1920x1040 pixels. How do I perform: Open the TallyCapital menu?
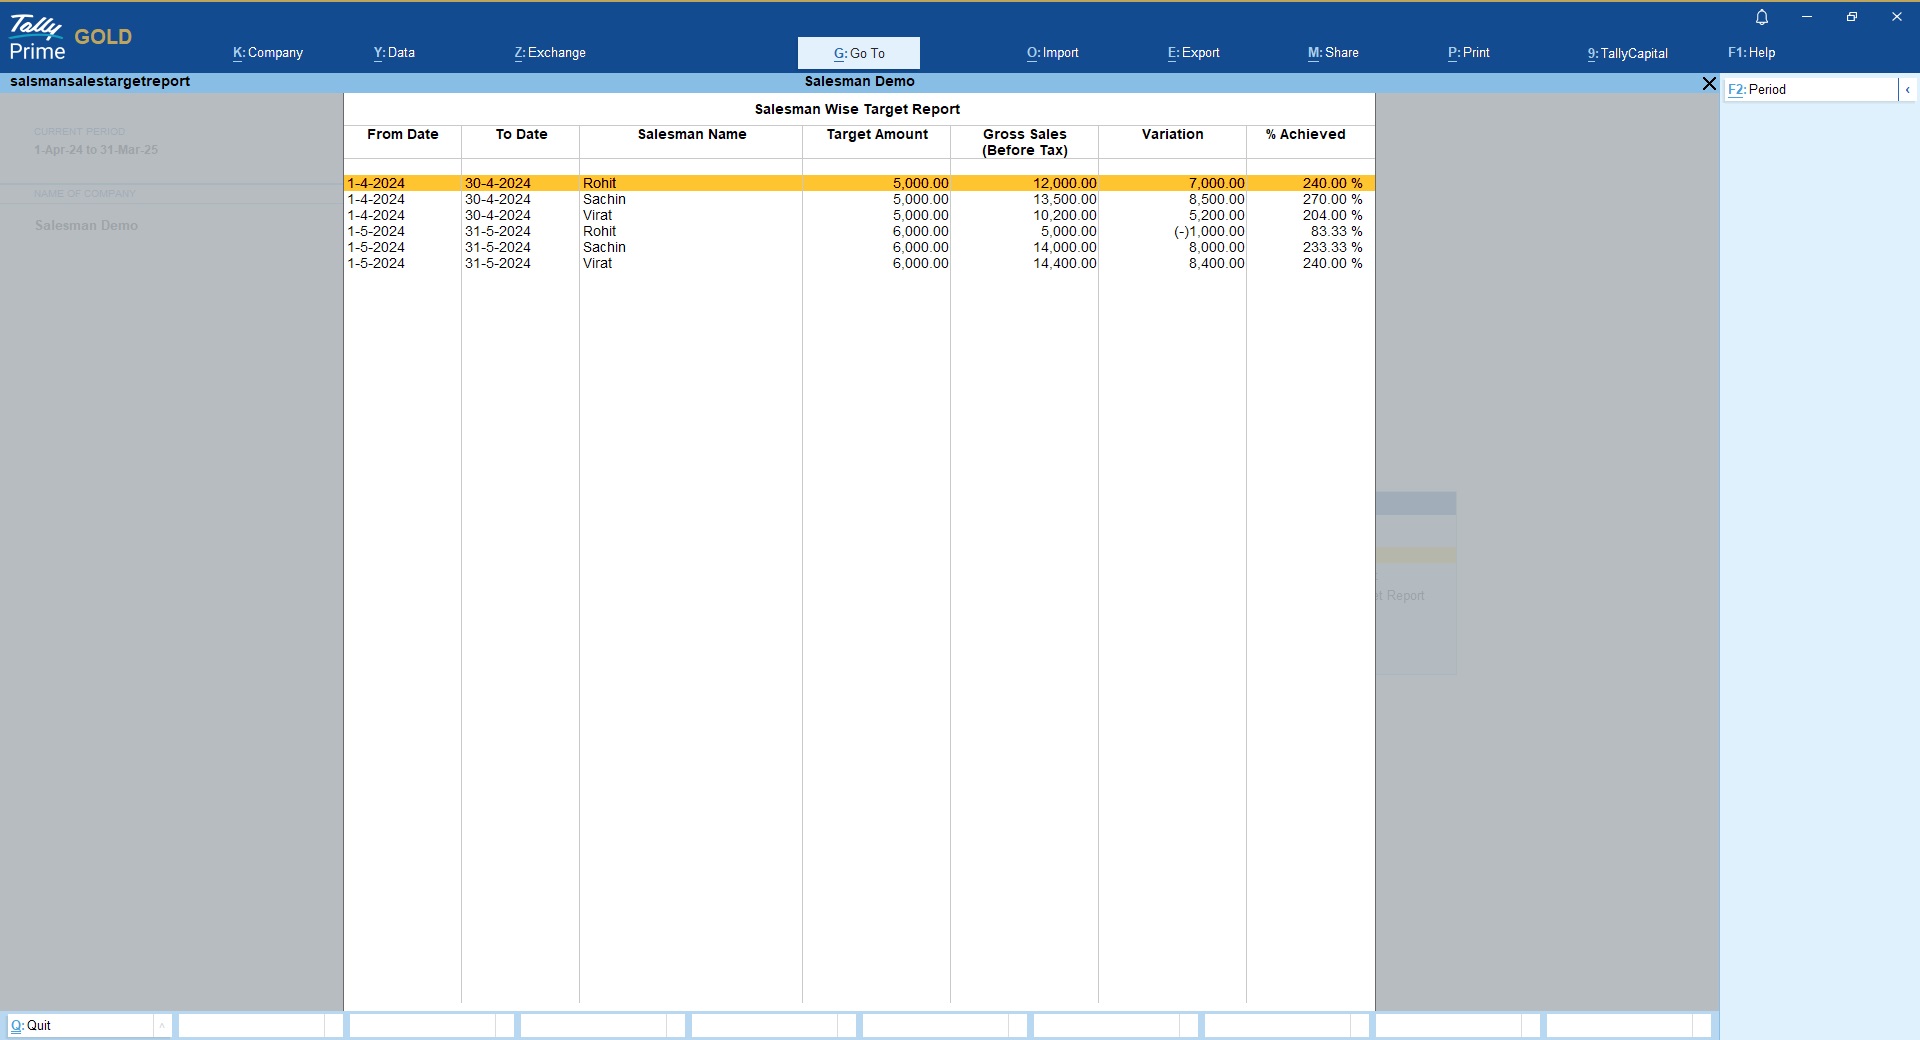point(1627,53)
